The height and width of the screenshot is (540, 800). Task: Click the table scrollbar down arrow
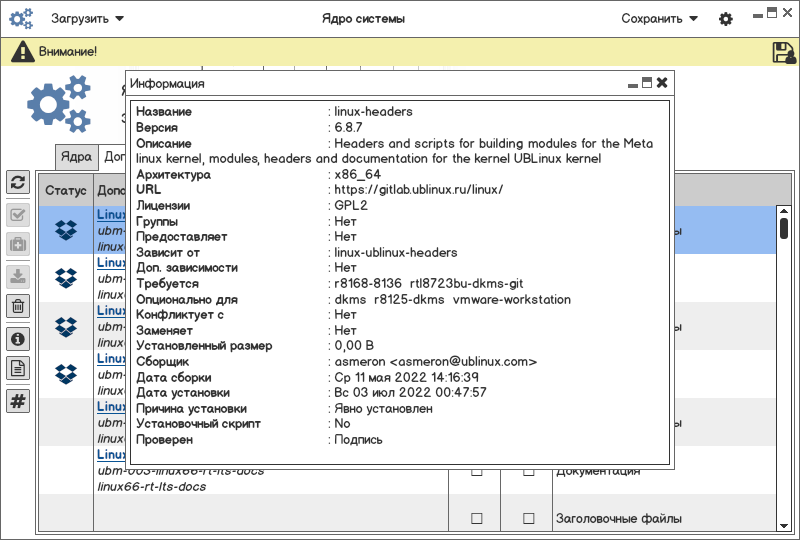click(x=784, y=526)
